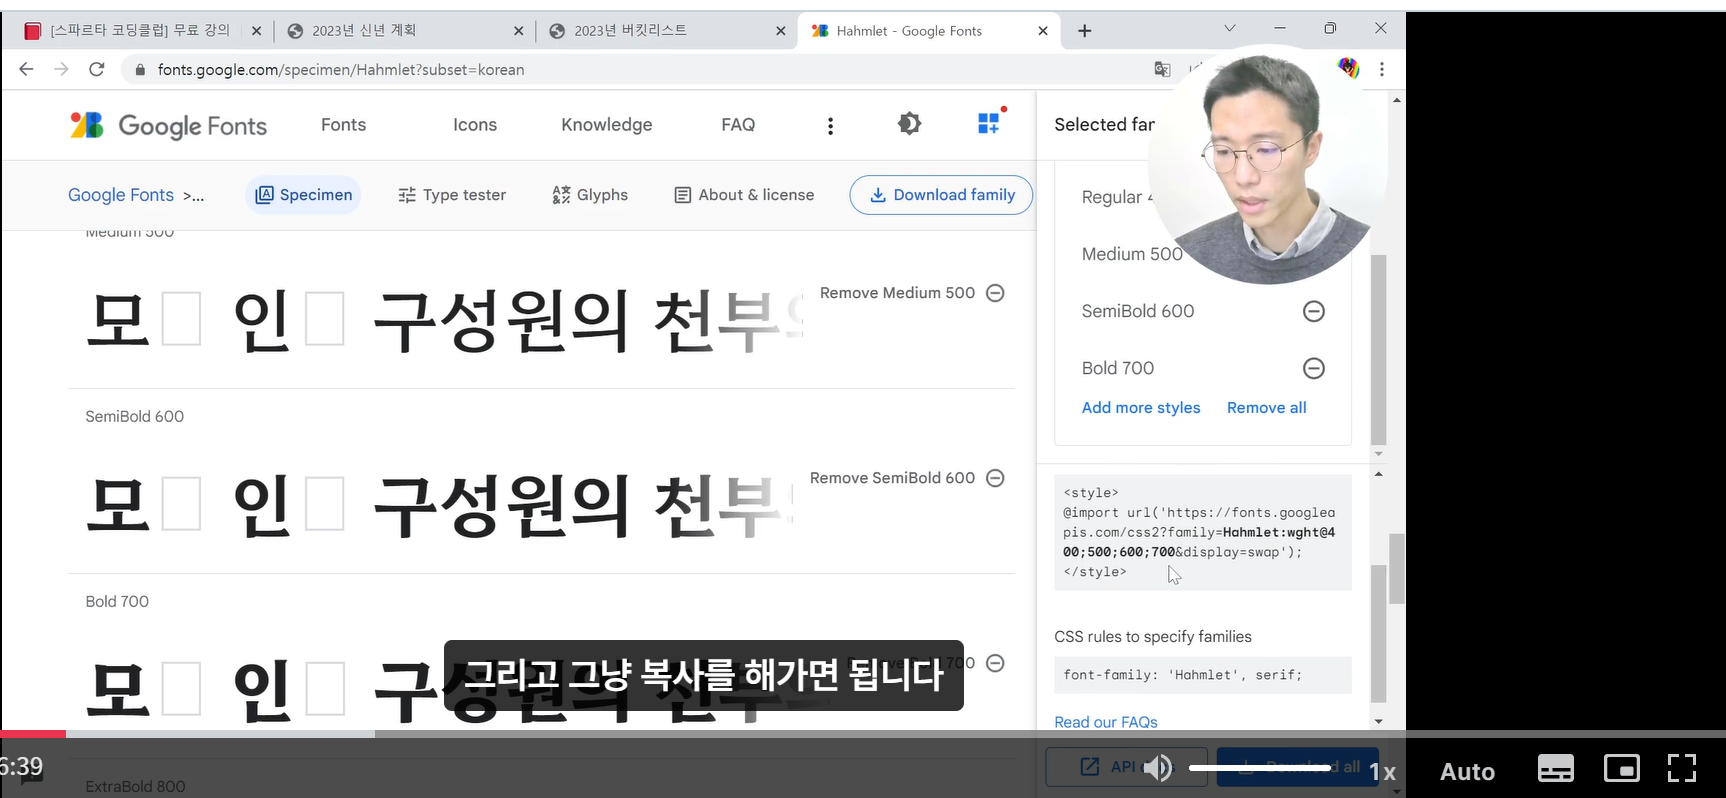1726x798 pixels.
Task: Click the @import style code block
Action: 1203,532
